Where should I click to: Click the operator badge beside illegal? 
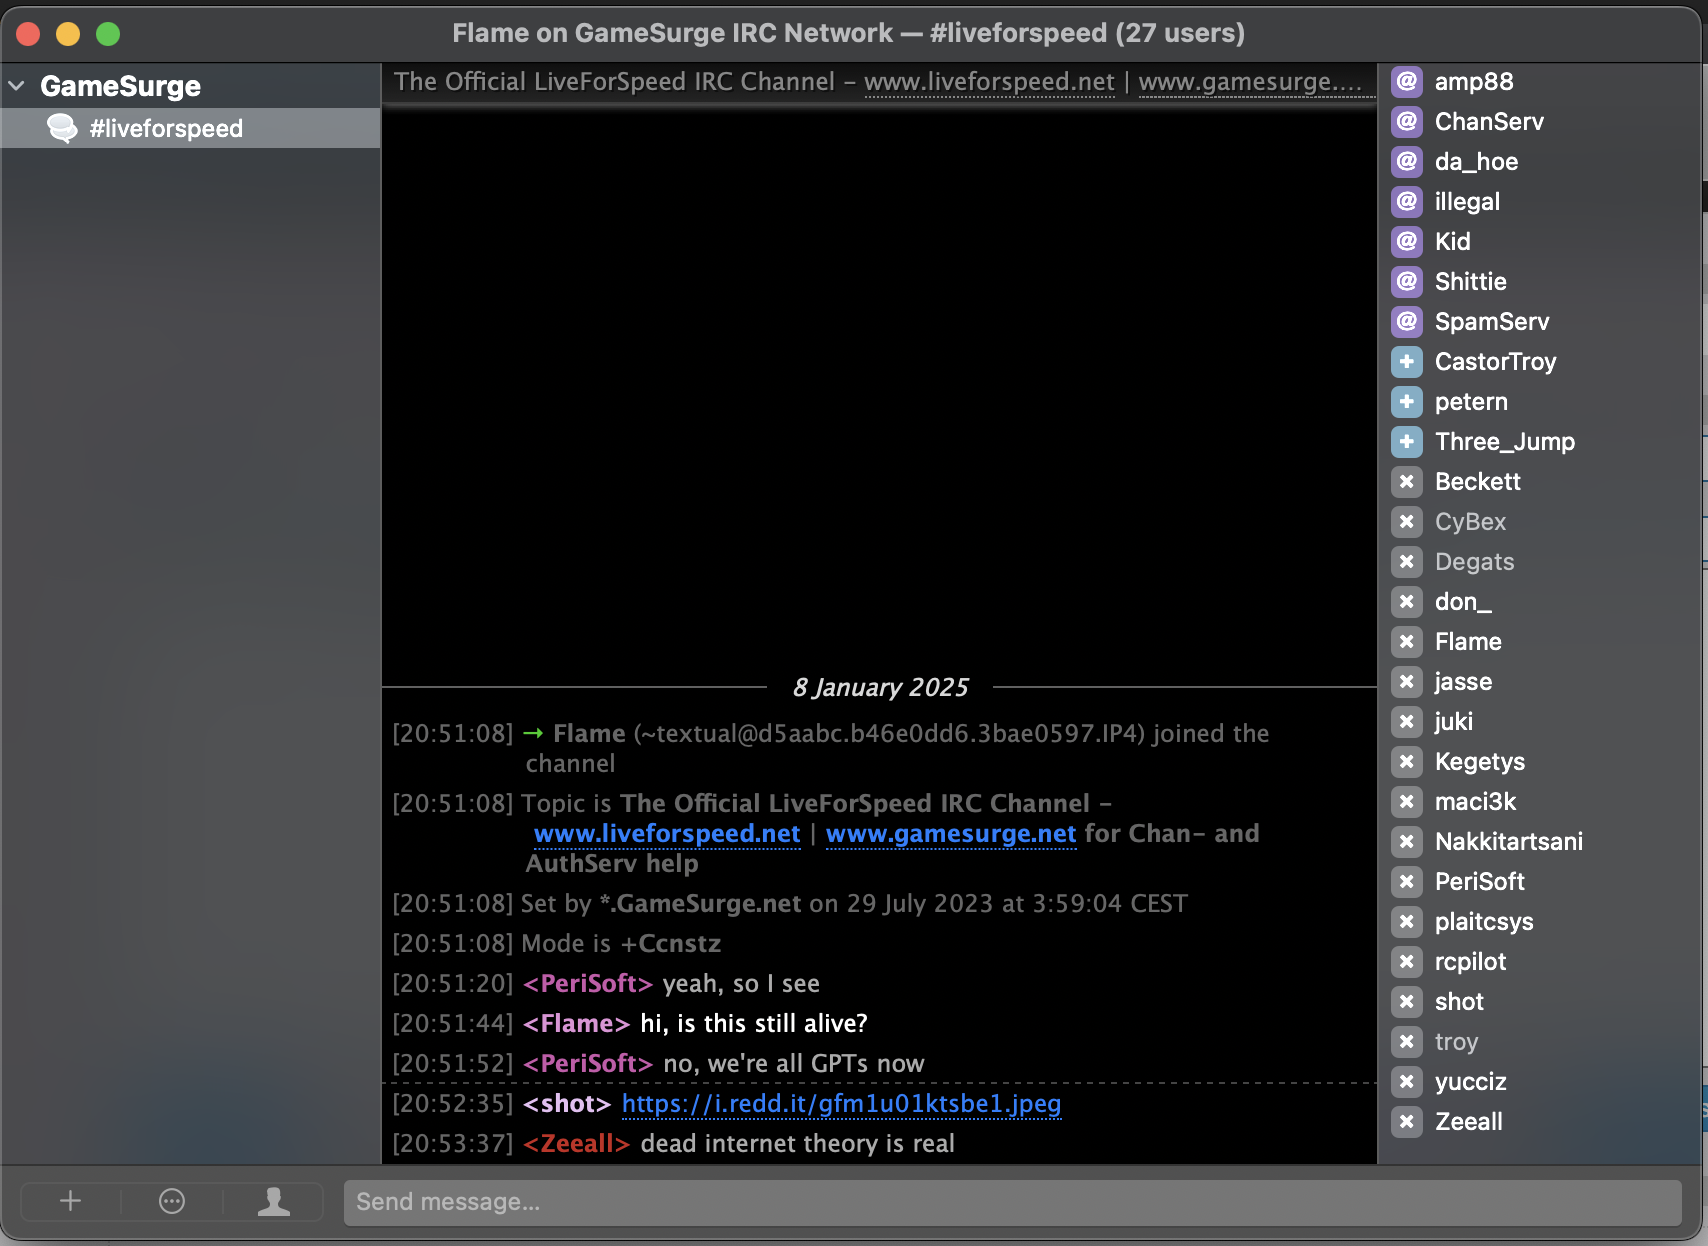1407,201
